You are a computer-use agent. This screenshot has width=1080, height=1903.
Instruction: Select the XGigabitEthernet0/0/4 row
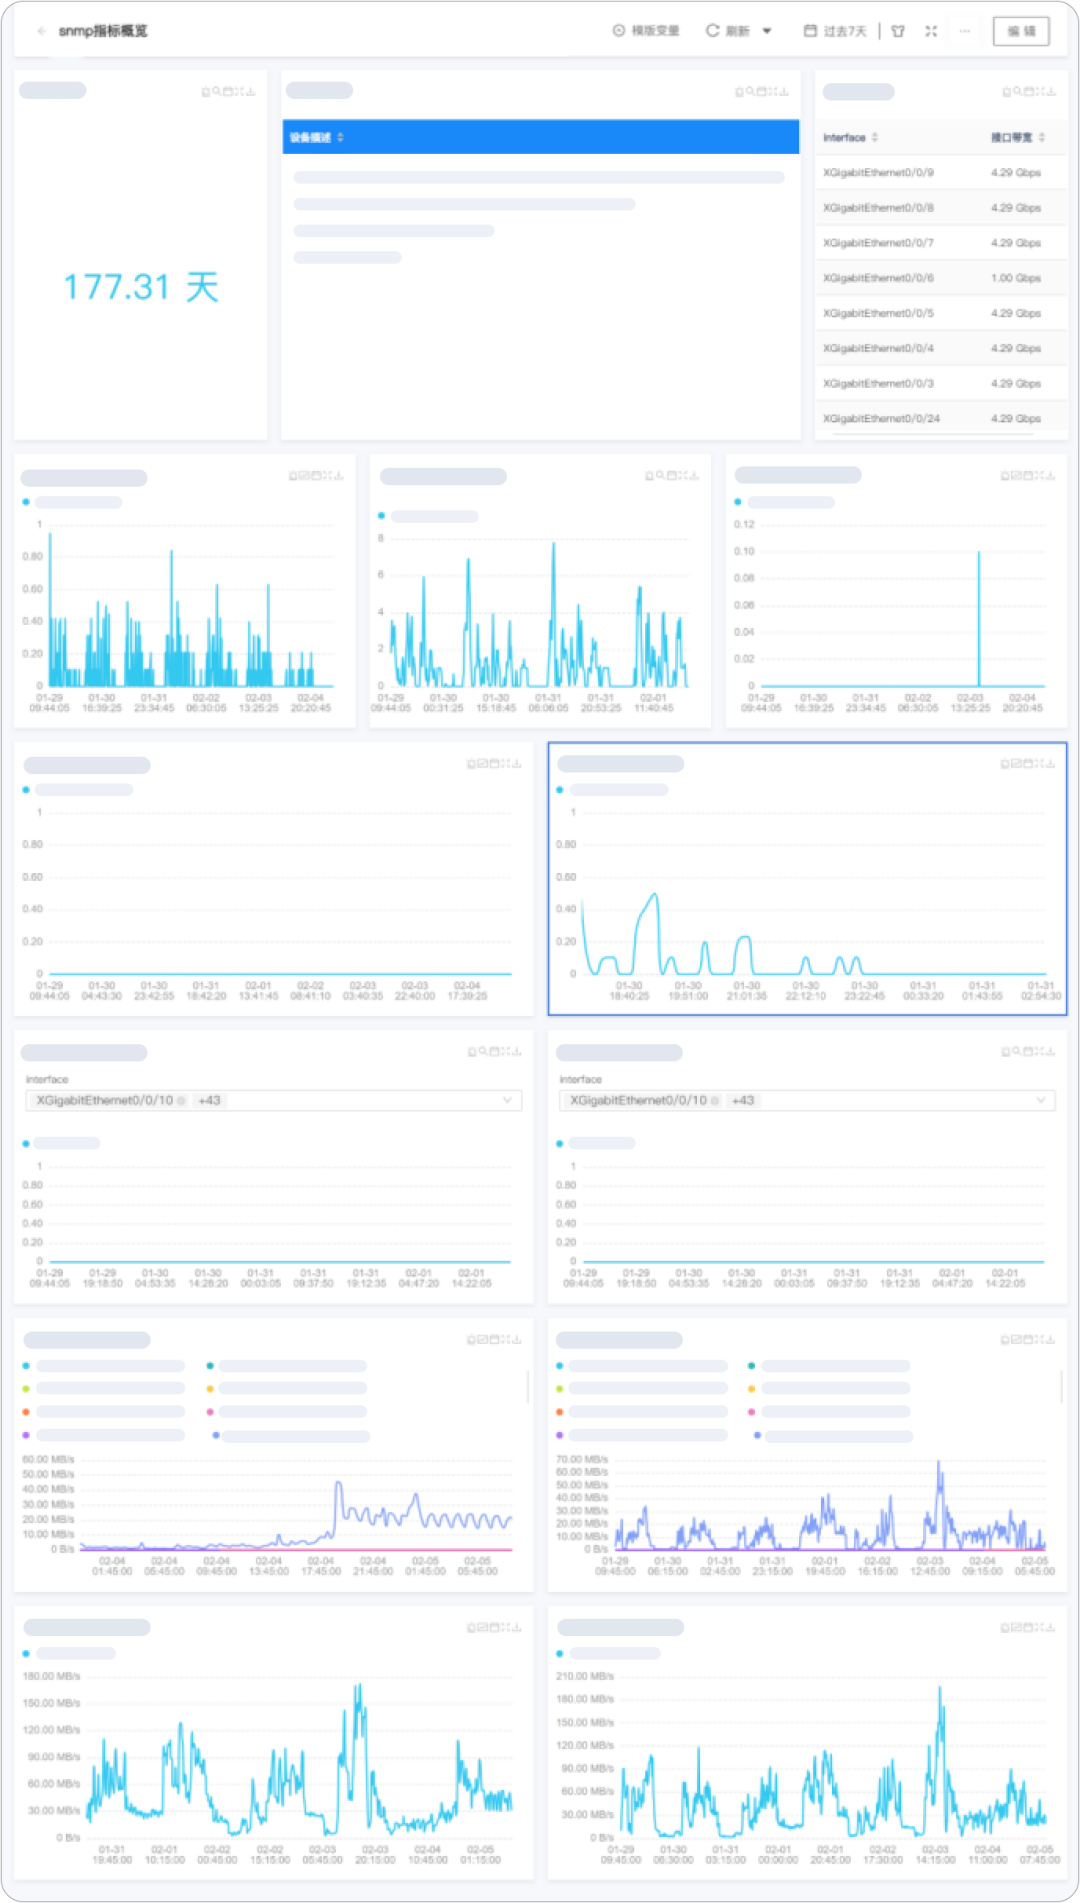(941, 348)
